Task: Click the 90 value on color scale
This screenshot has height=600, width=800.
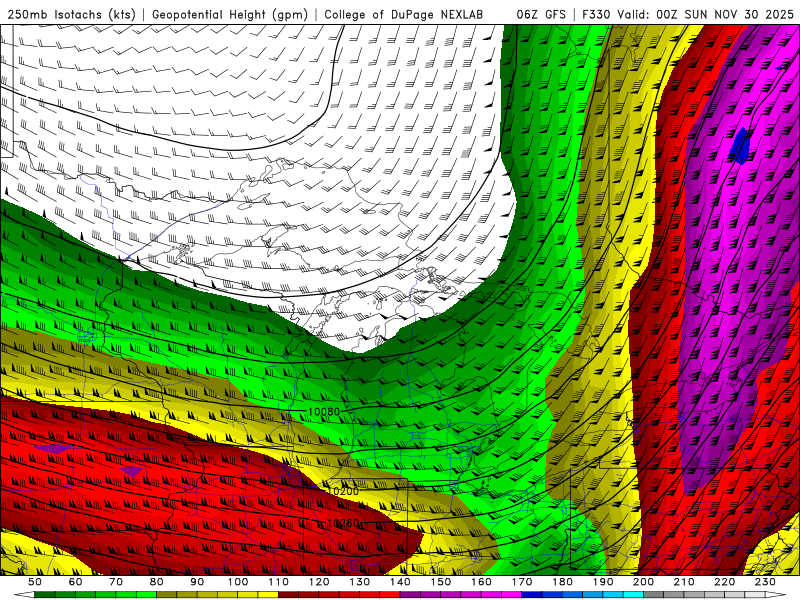Action: 197,582
